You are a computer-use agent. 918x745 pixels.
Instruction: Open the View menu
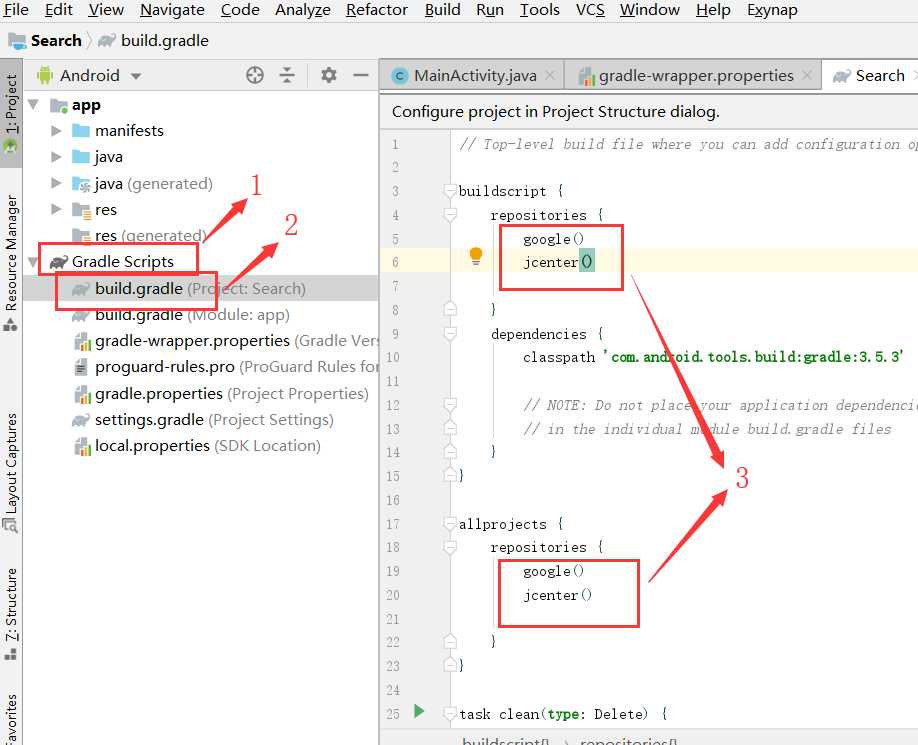click(106, 10)
